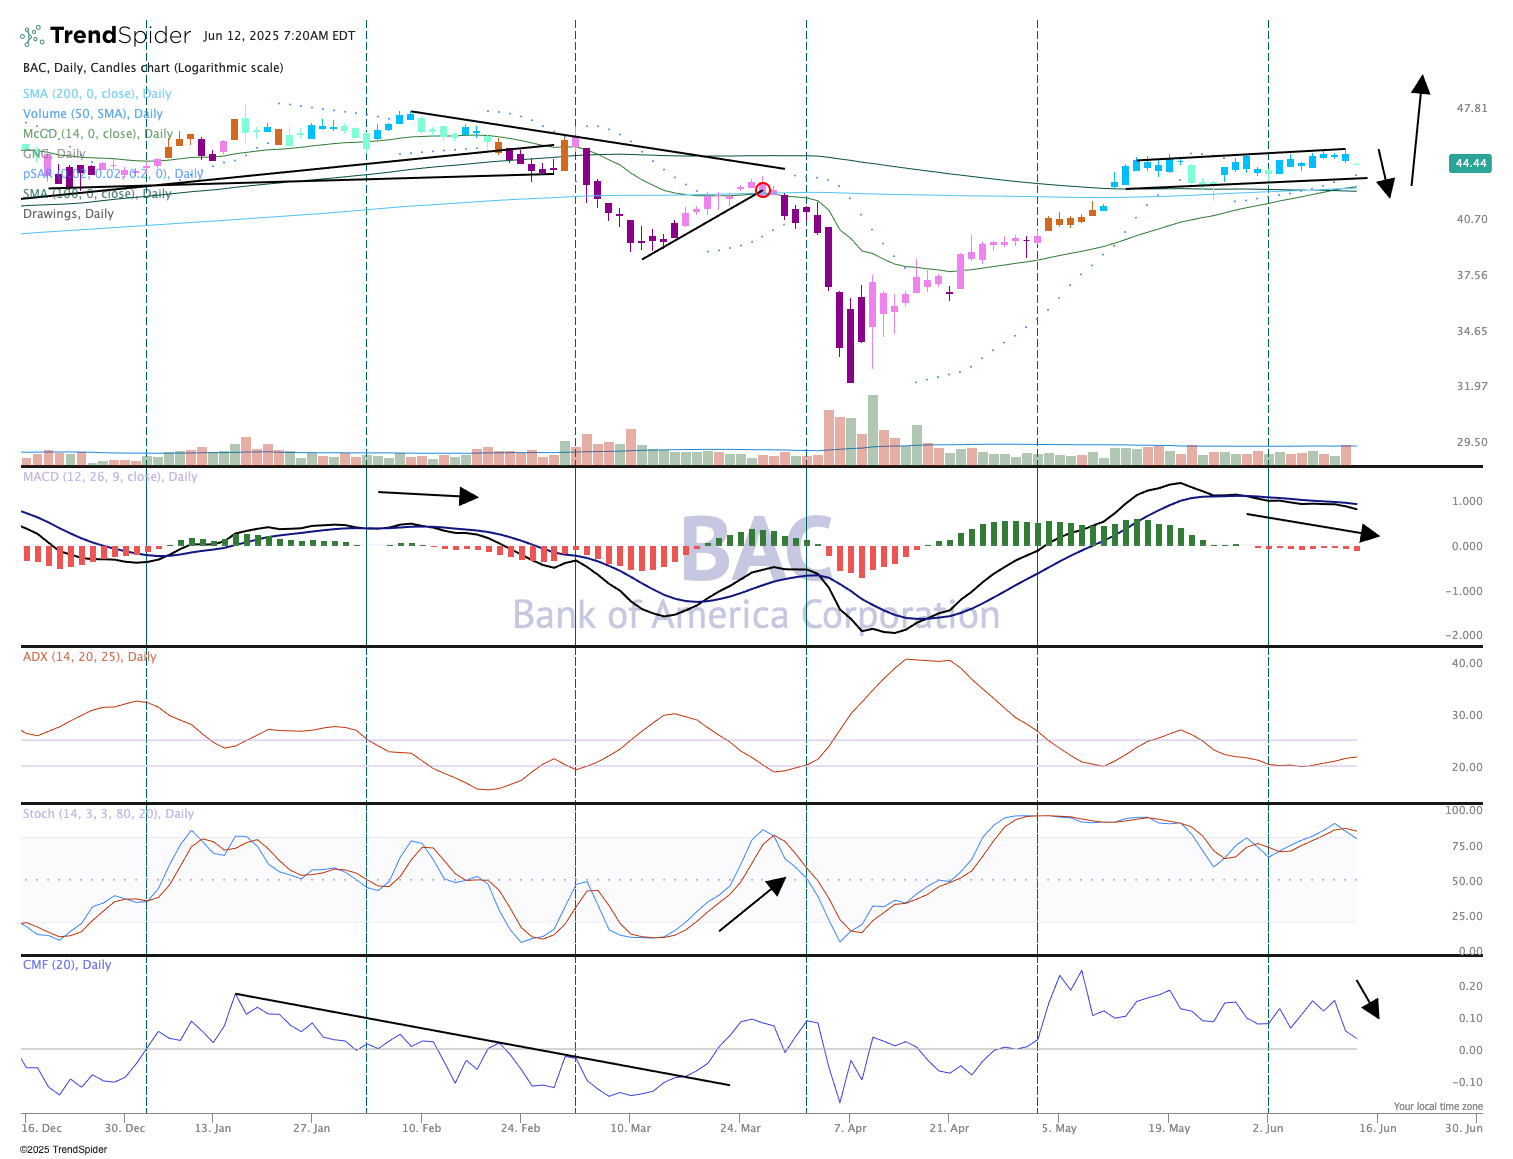1513x1159 pixels.
Task: Click the right downward-sloping arrow in the MACD panel
Action: coord(1312,525)
